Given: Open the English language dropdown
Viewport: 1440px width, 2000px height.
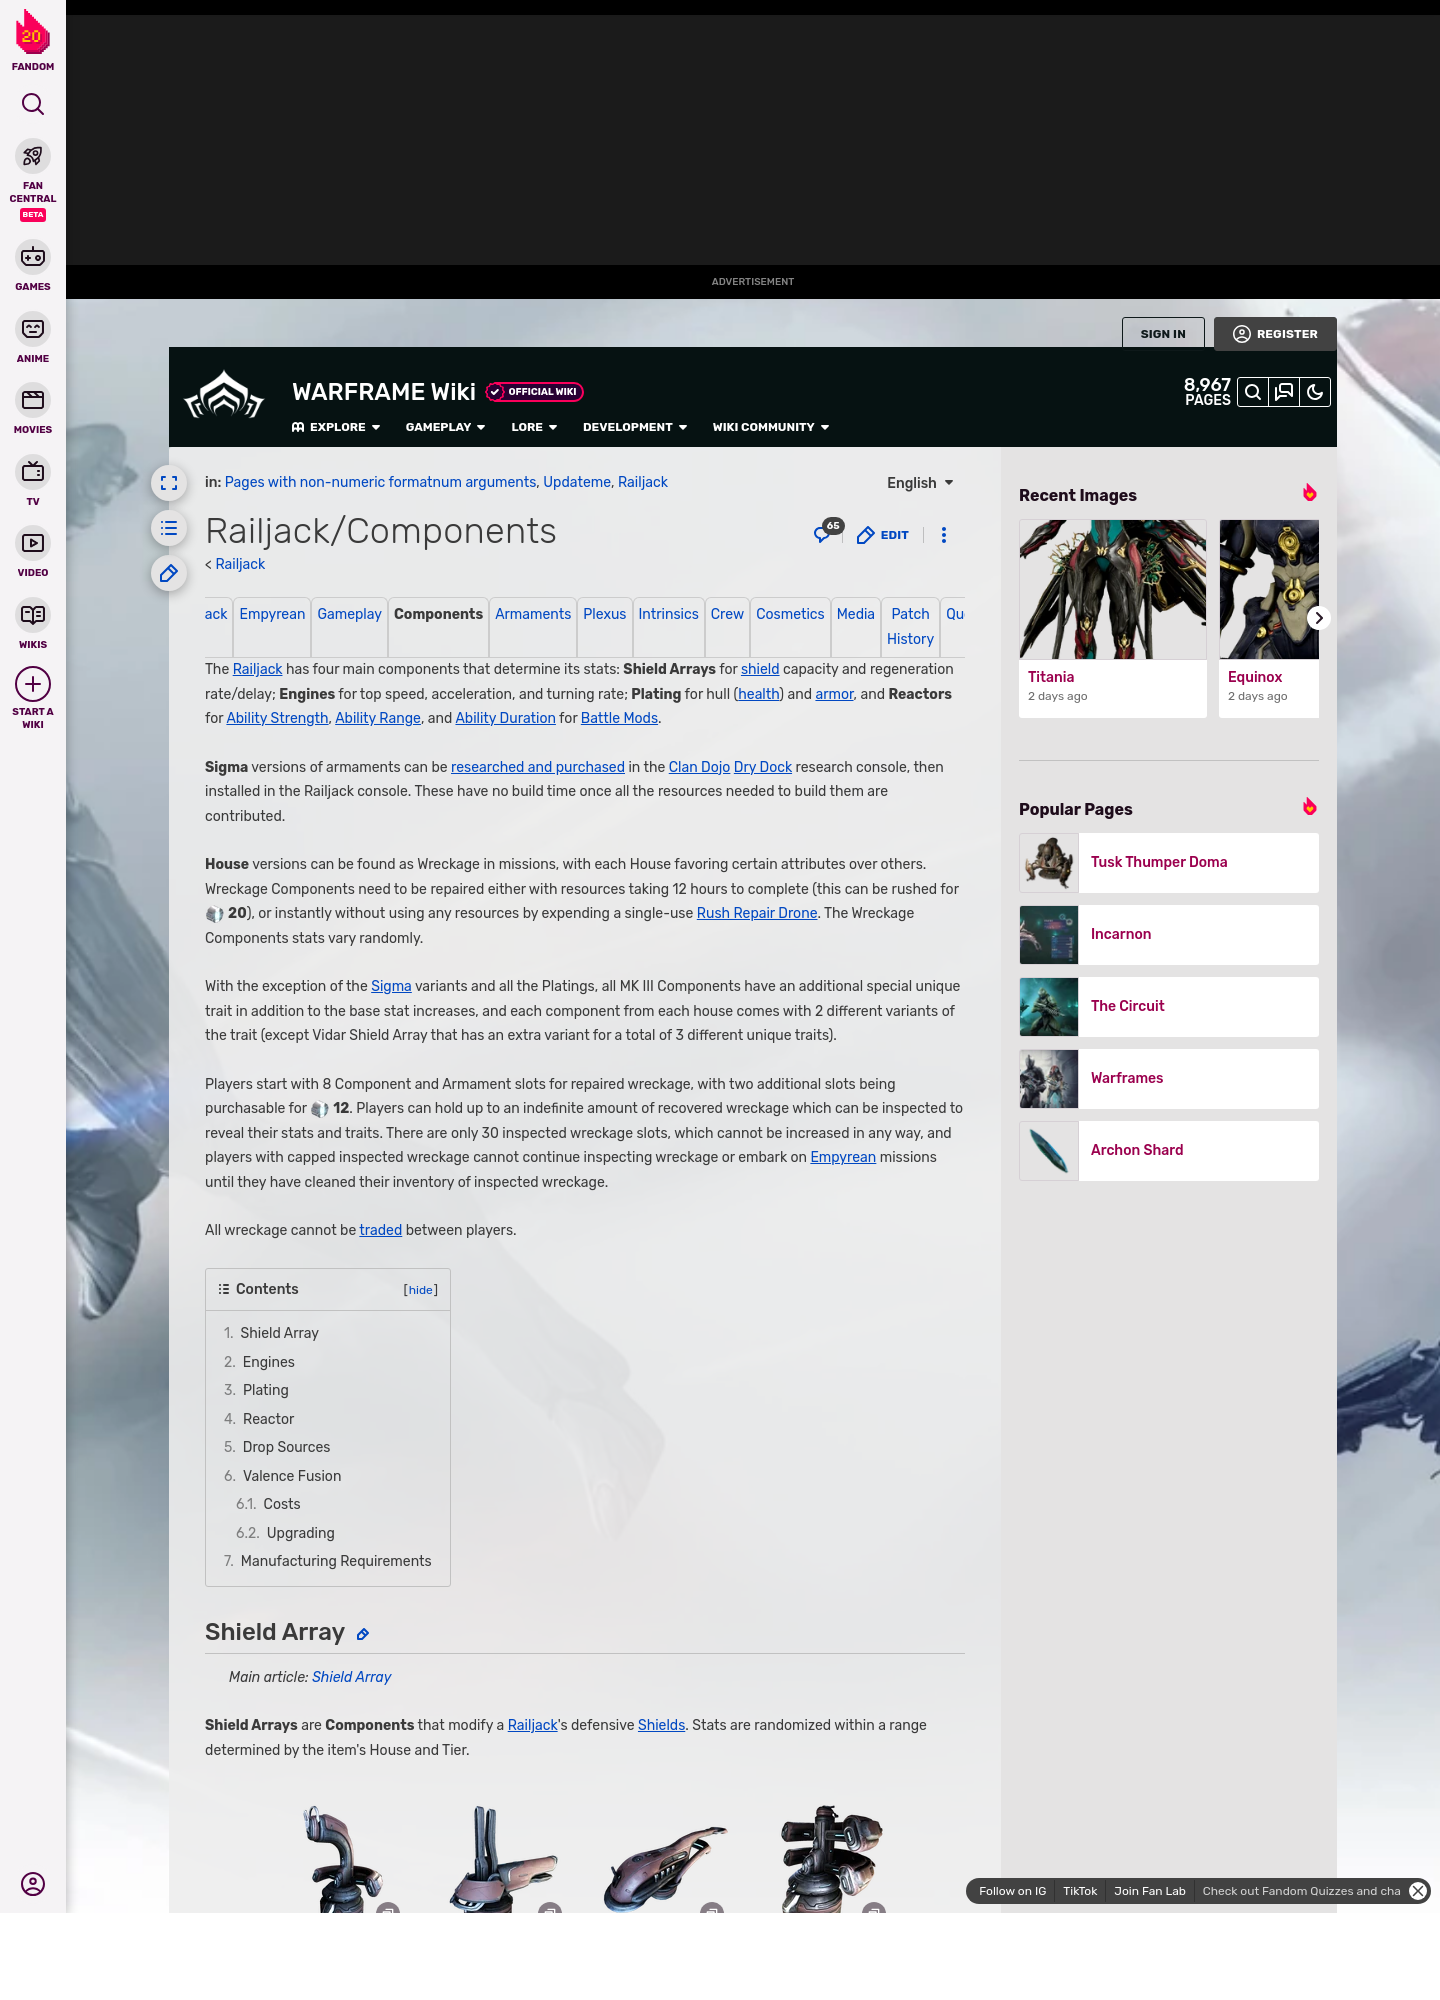Looking at the screenshot, I should (920, 483).
